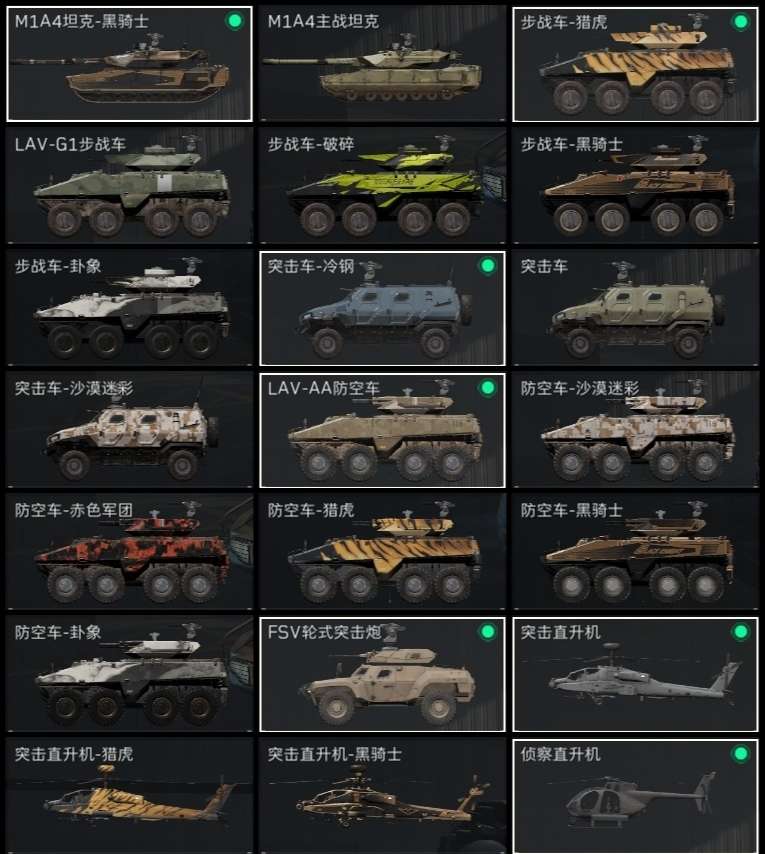765x854 pixels.
Task: Choose 突击车-沙漠迷彩 desert camo skin
Action: pyautogui.click(x=130, y=430)
